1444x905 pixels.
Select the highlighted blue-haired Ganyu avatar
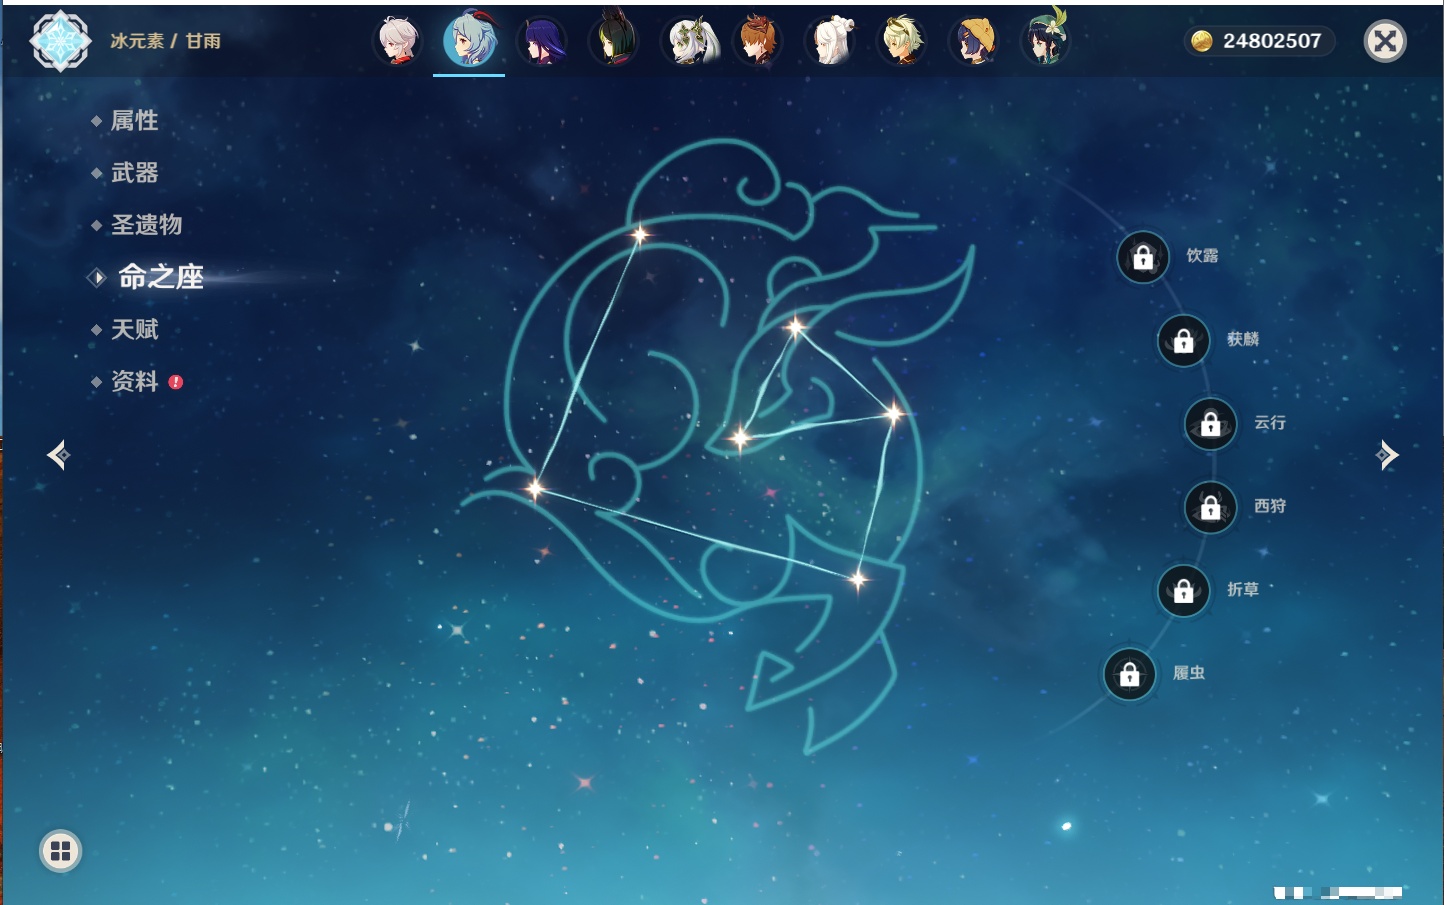(469, 40)
